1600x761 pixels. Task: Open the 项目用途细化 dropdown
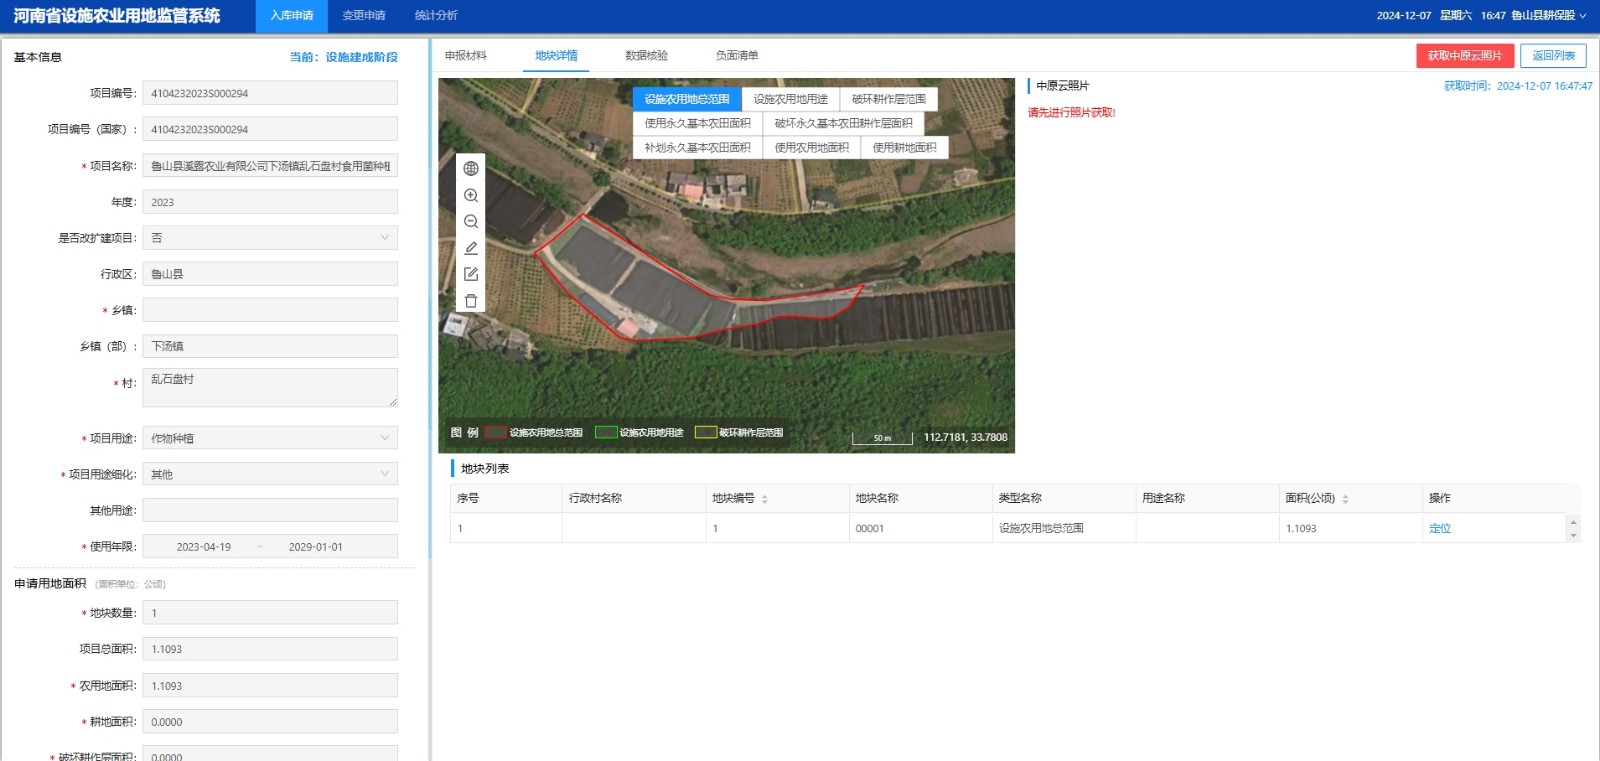[x=270, y=474]
